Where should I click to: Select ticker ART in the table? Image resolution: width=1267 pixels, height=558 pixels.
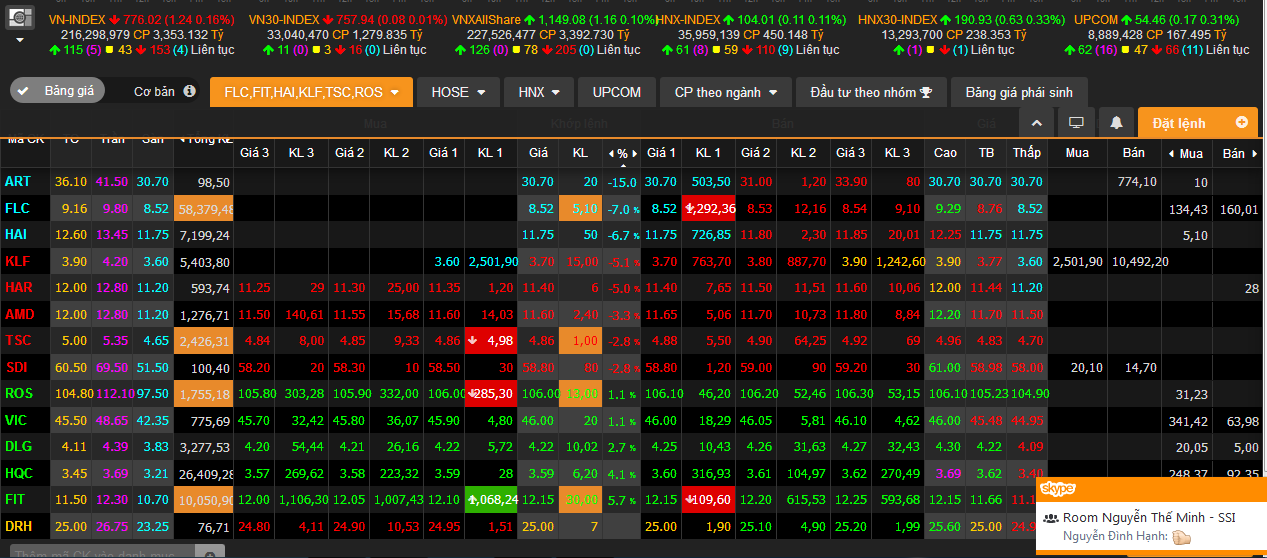pos(17,182)
